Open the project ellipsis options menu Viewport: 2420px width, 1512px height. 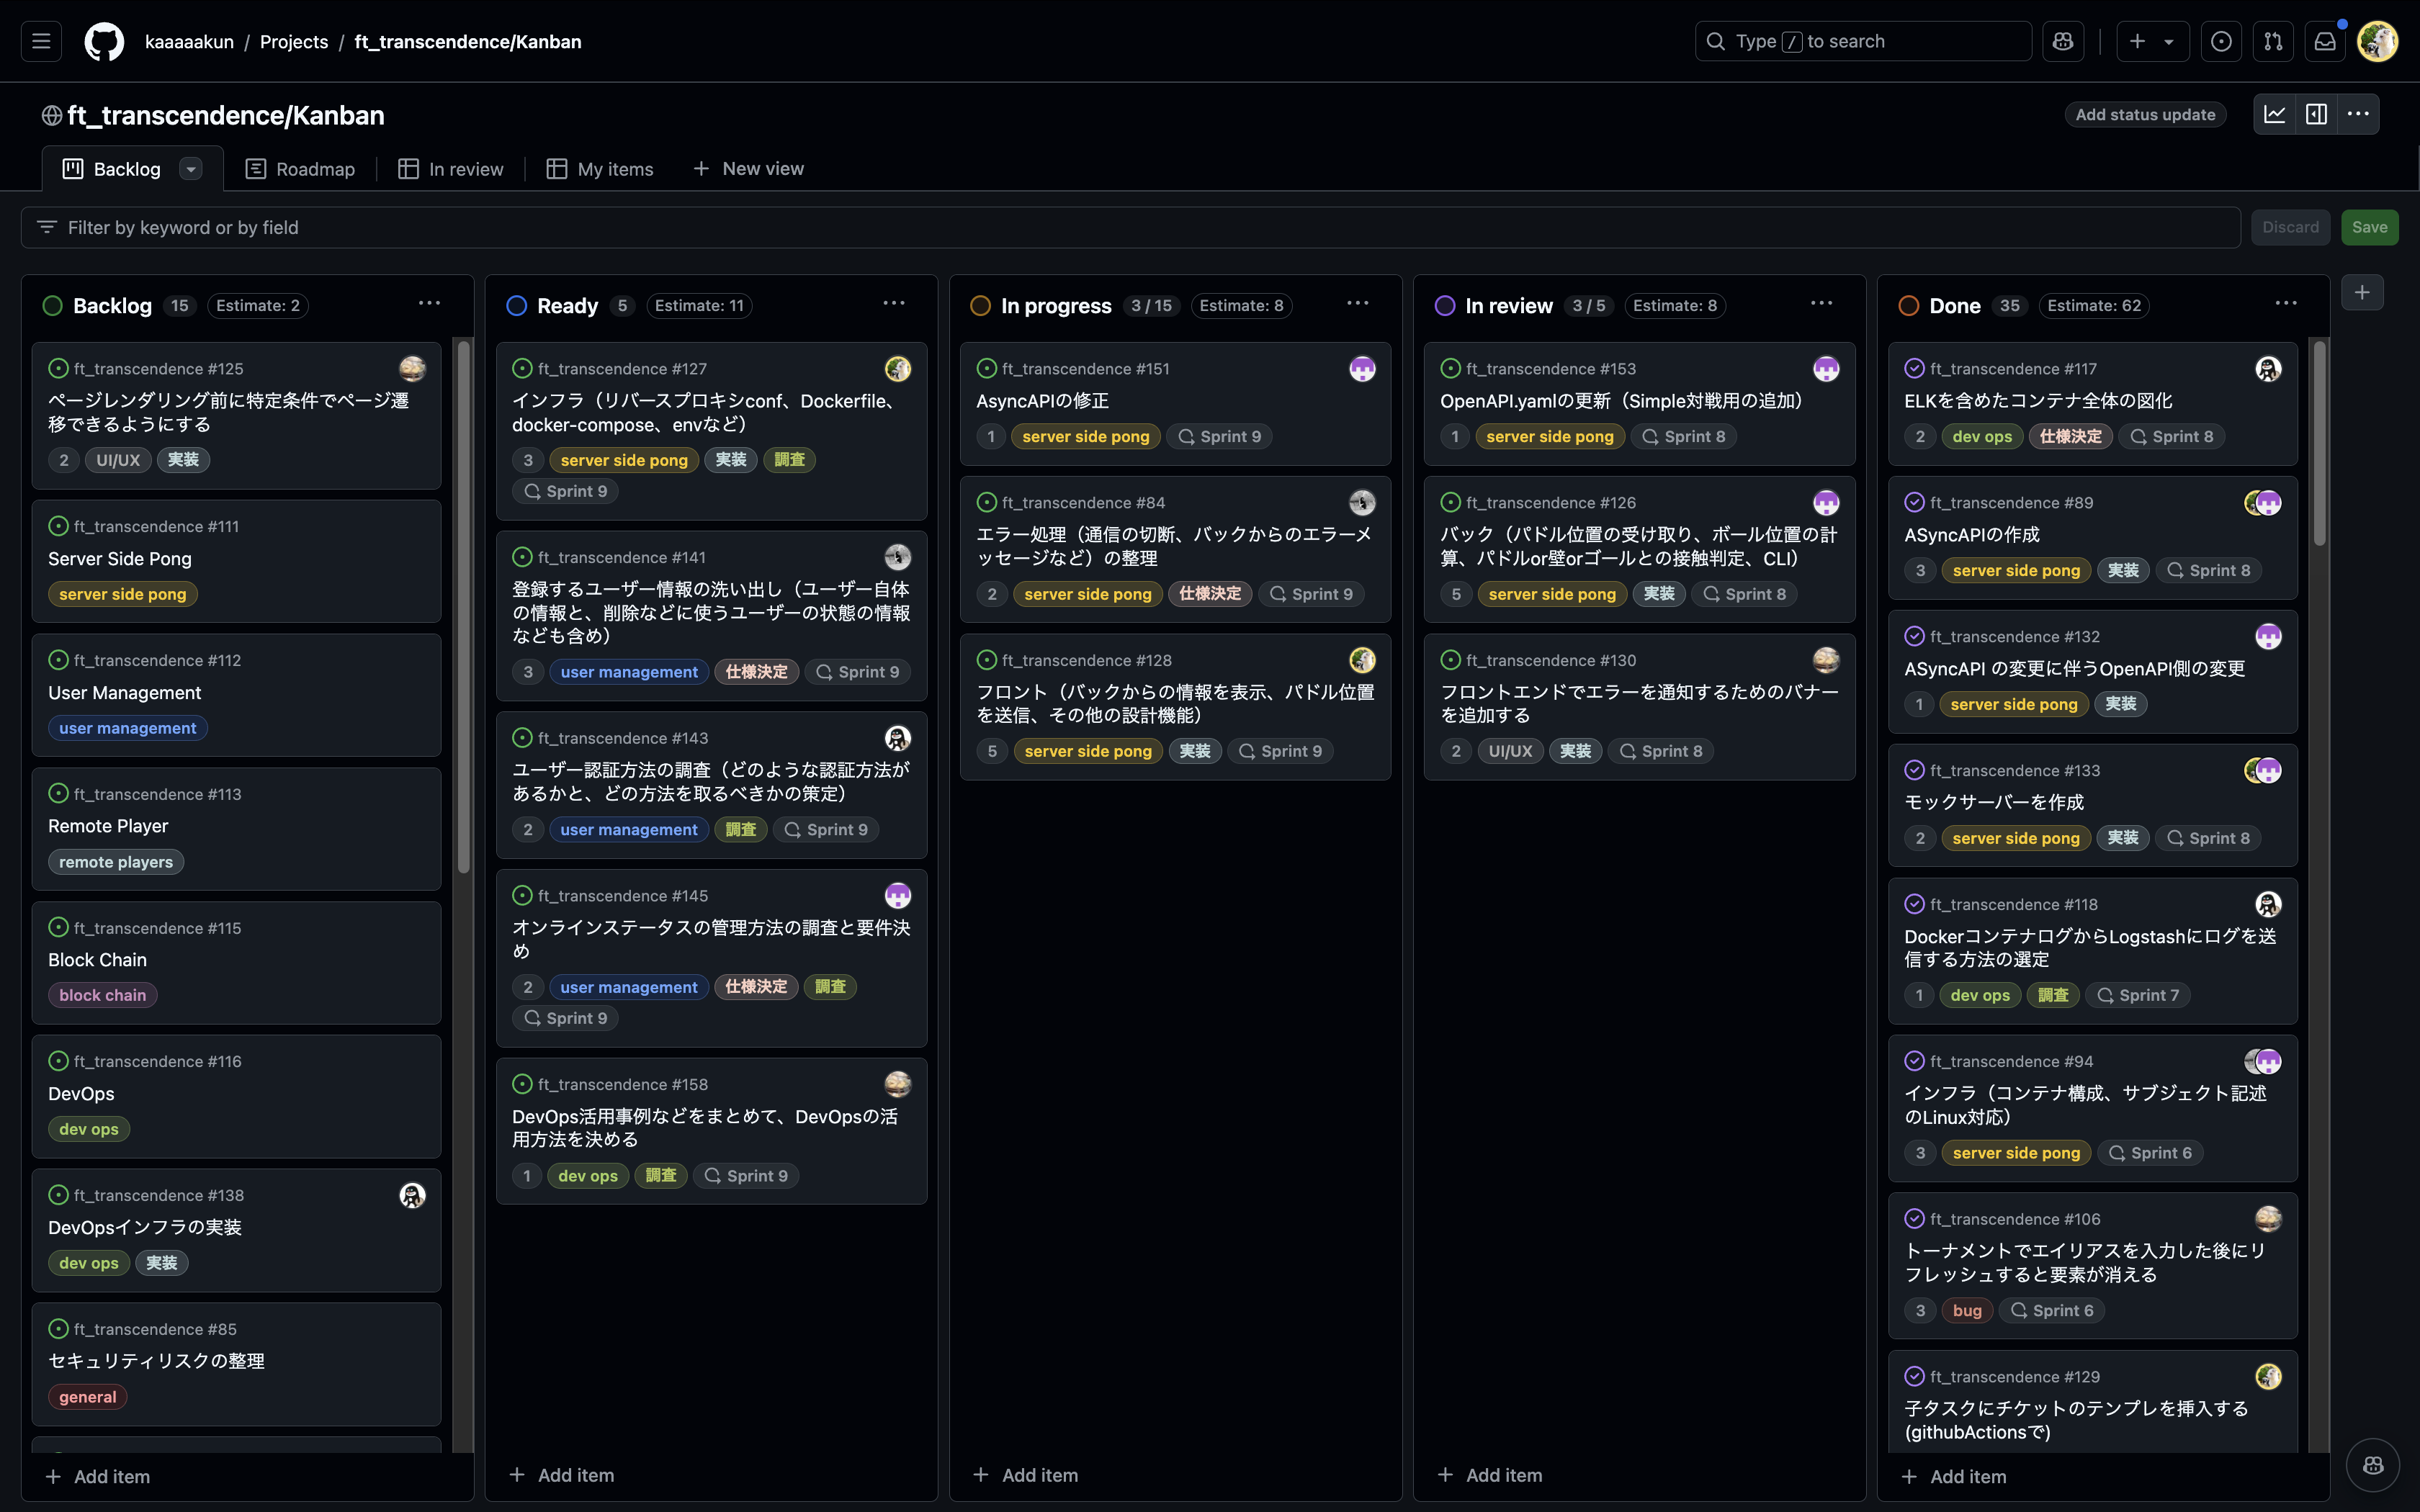(2358, 114)
